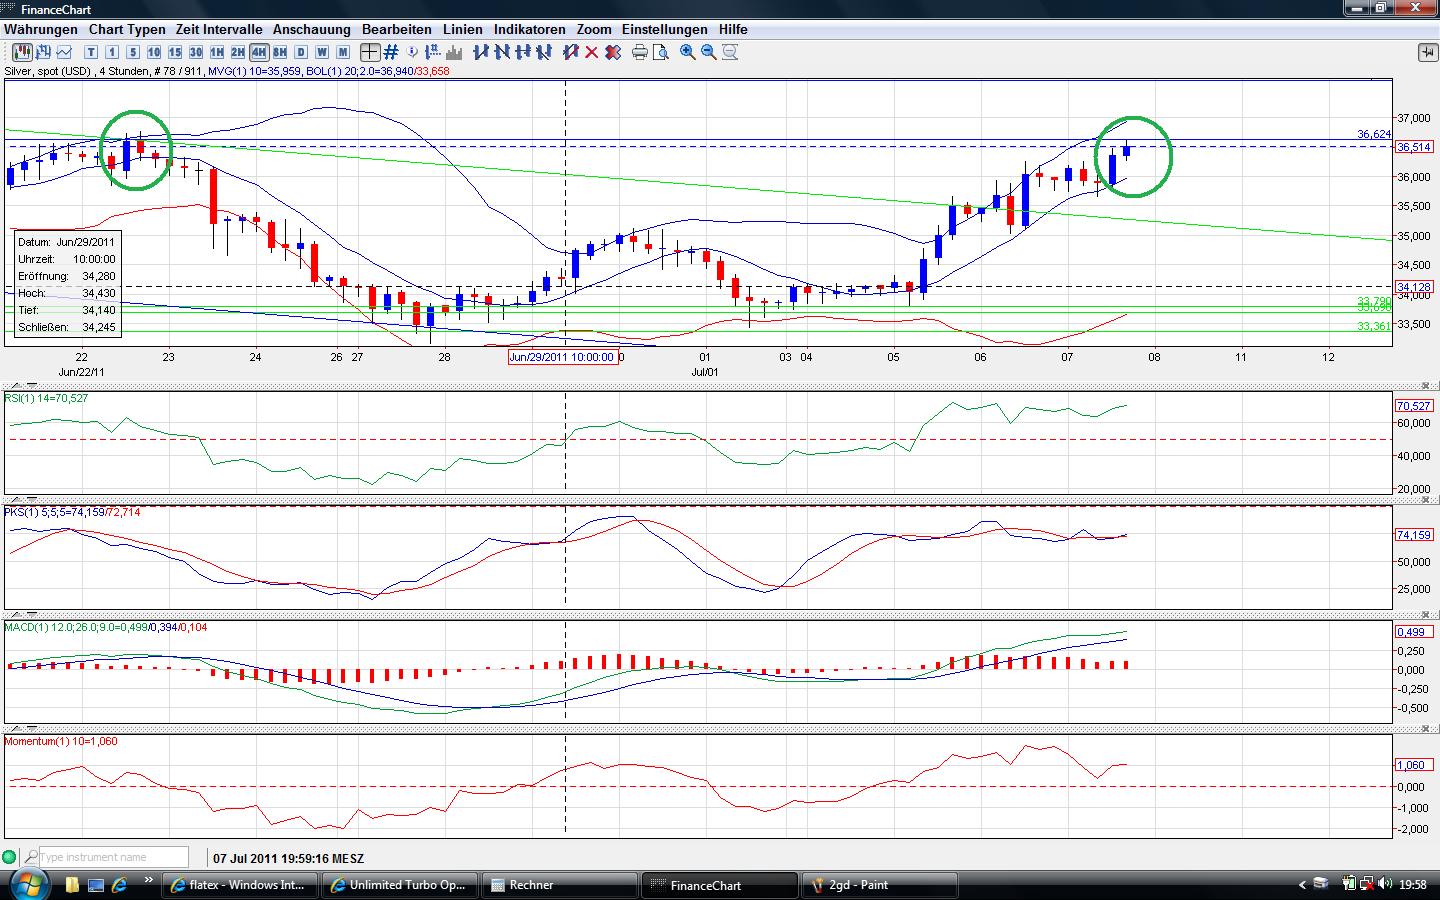
Task: Expand the taskbar quick launch chevron
Action: pyautogui.click(x=150, y=882)
